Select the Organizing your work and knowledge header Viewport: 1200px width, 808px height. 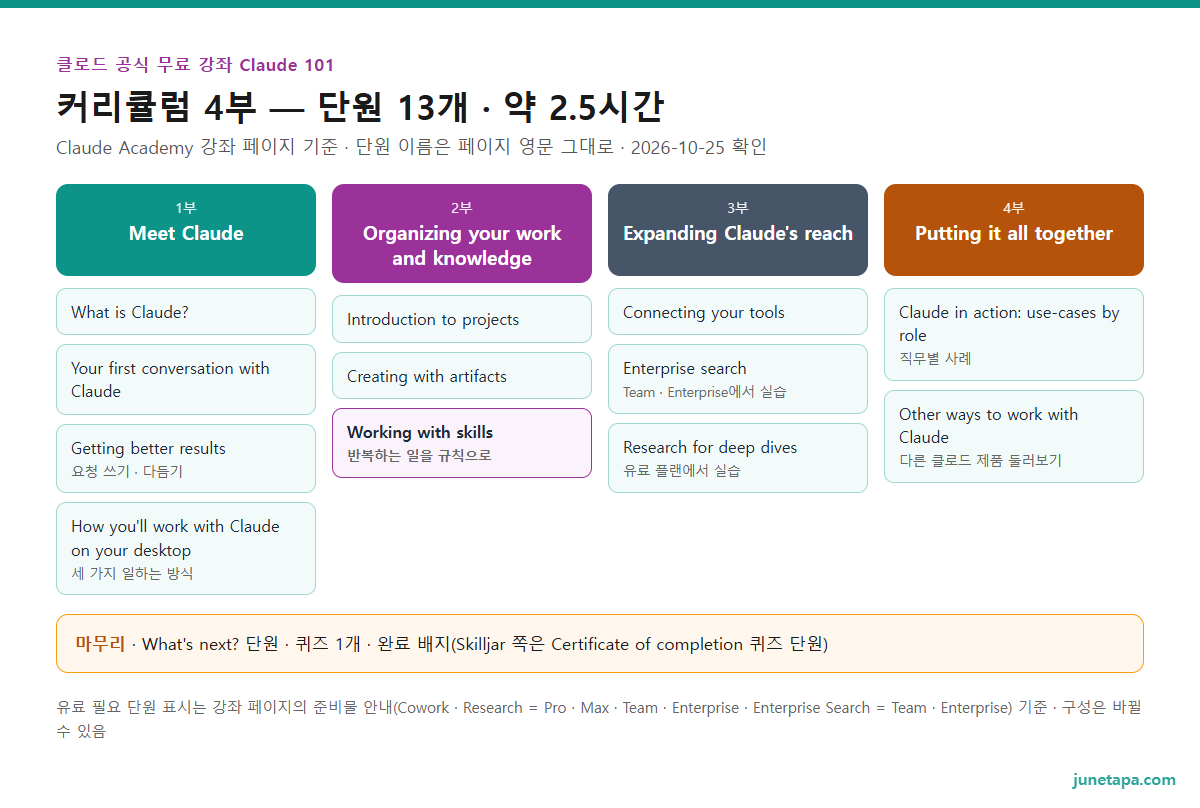tap(462, 233)
